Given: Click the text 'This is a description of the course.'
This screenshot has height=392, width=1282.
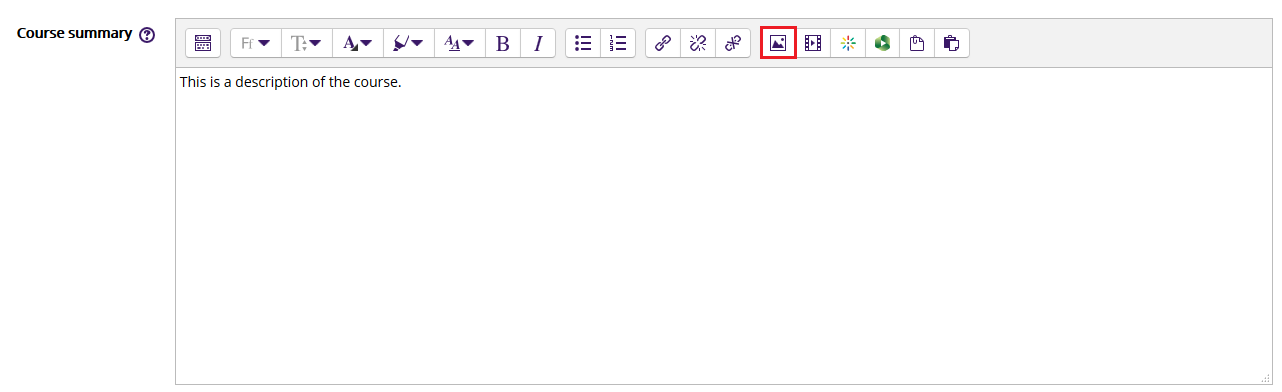Looking at the screenshot, I should (290, 82).
